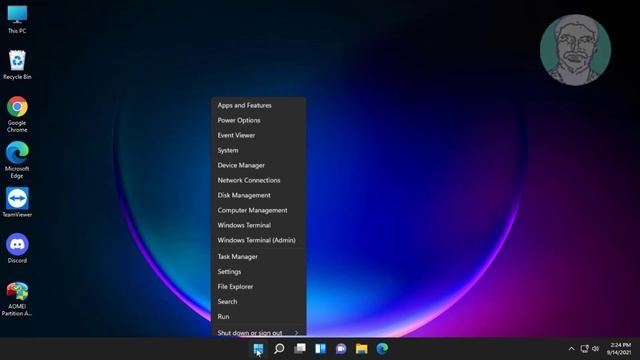The image size is (640, 360).
Task: Select Power Options menu entry
Action: tap(258, 120)
